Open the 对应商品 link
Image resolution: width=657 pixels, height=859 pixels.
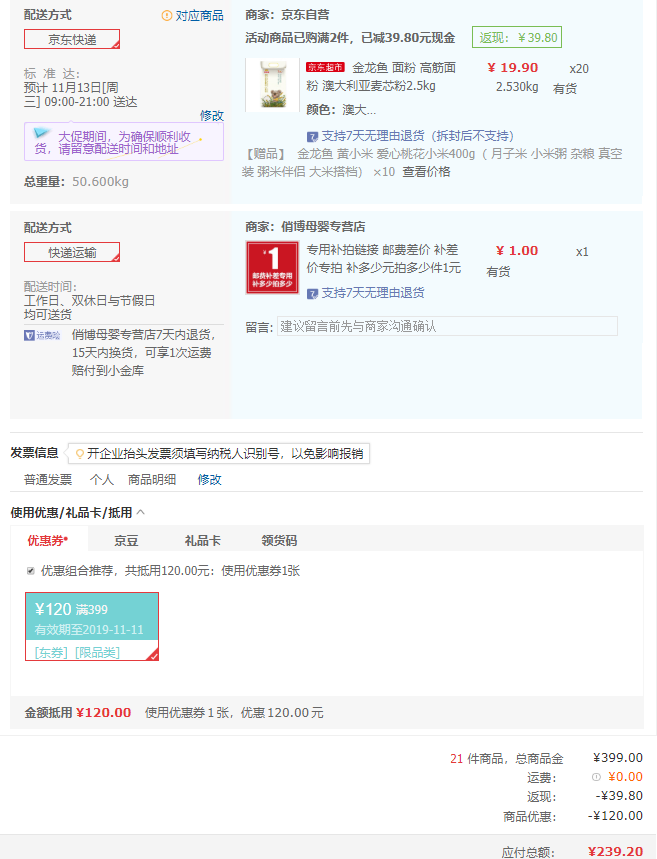[x=199, y=16]
